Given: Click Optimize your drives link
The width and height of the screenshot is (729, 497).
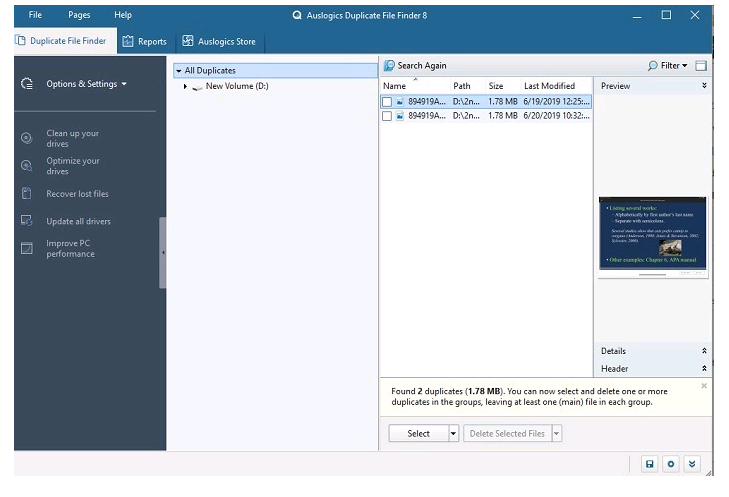Looking at the screenshot, I should (x=73, y=166).
